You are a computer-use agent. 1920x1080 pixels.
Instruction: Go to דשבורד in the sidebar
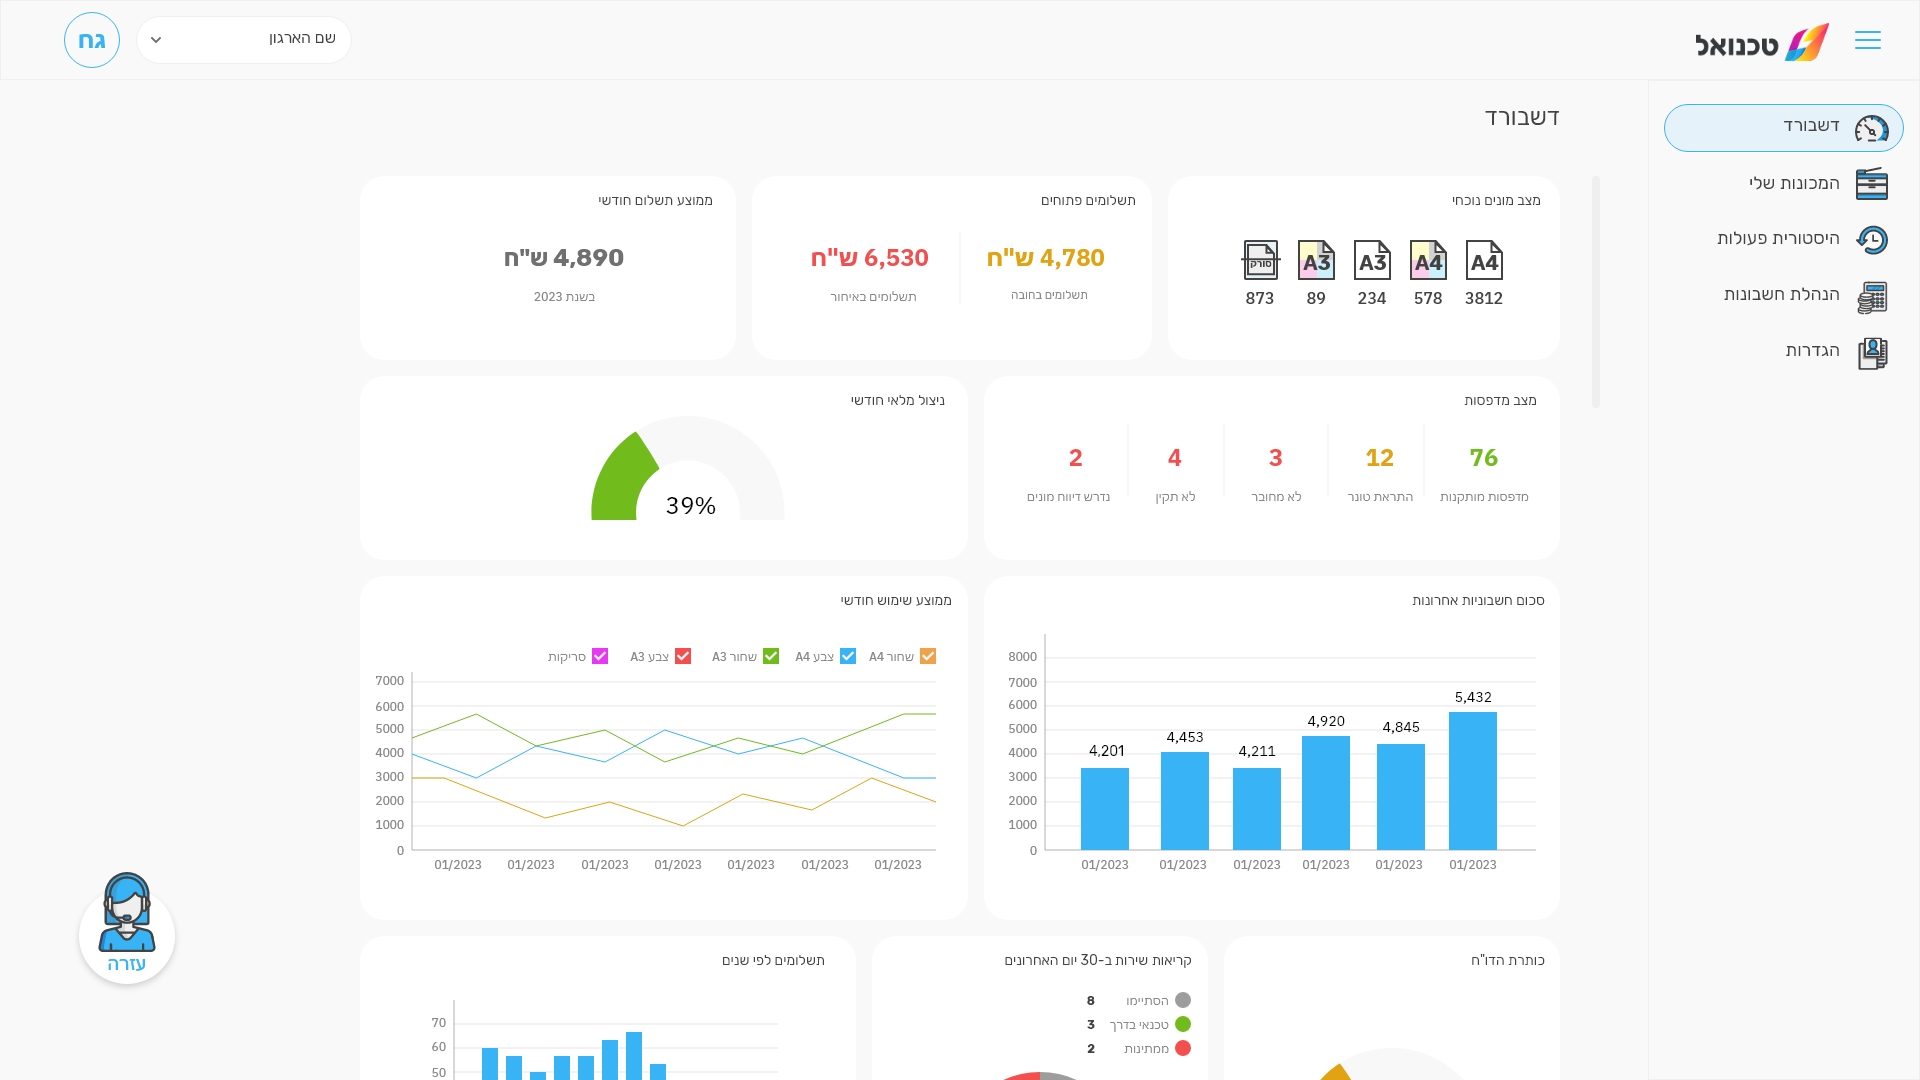(1784, 128)
